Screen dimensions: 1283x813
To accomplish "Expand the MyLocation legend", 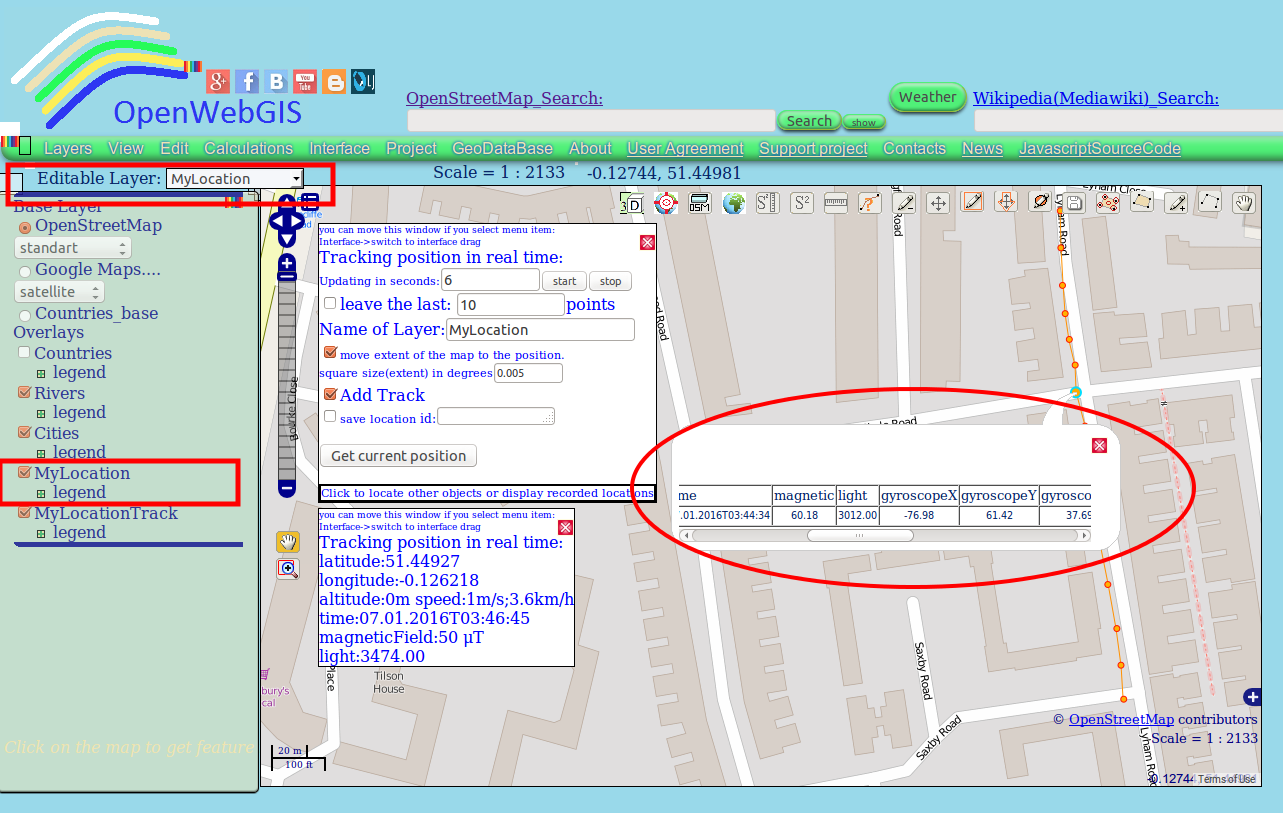I will tap(41, 493).
